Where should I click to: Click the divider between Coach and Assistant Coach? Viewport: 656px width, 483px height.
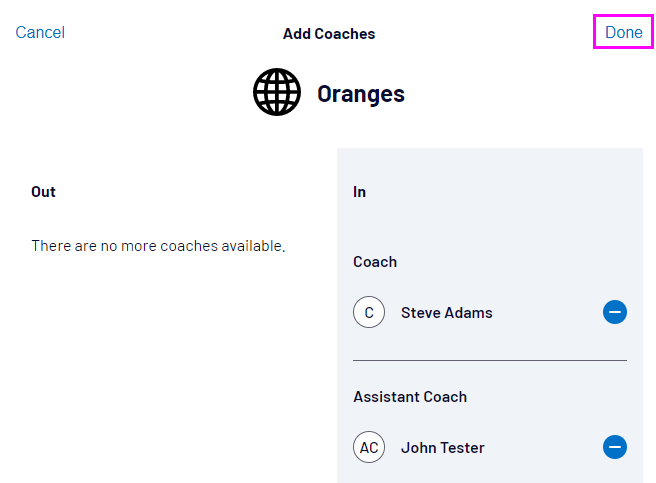(x=490, y=360)
